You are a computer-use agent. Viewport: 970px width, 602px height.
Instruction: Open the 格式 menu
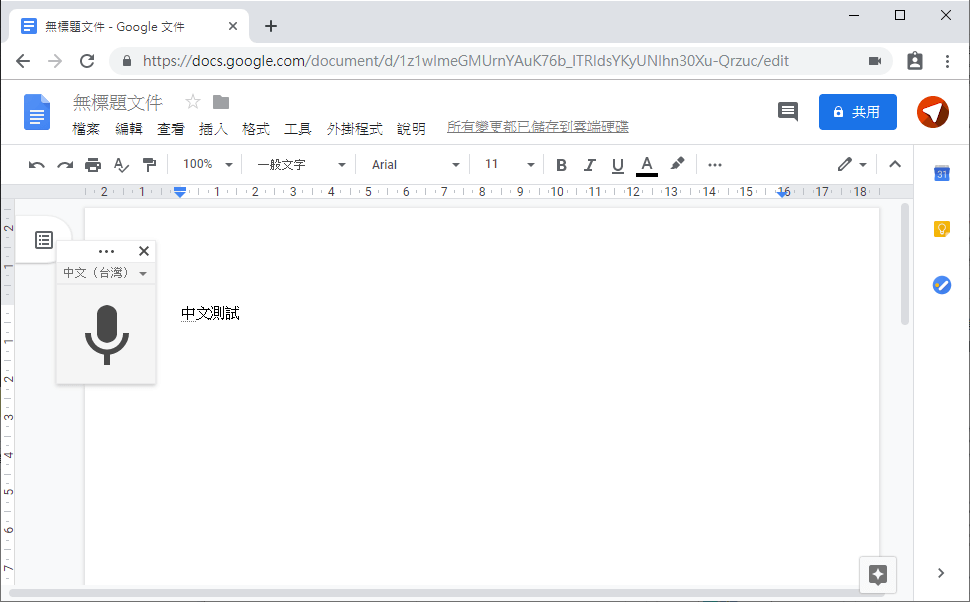(255, 129)
